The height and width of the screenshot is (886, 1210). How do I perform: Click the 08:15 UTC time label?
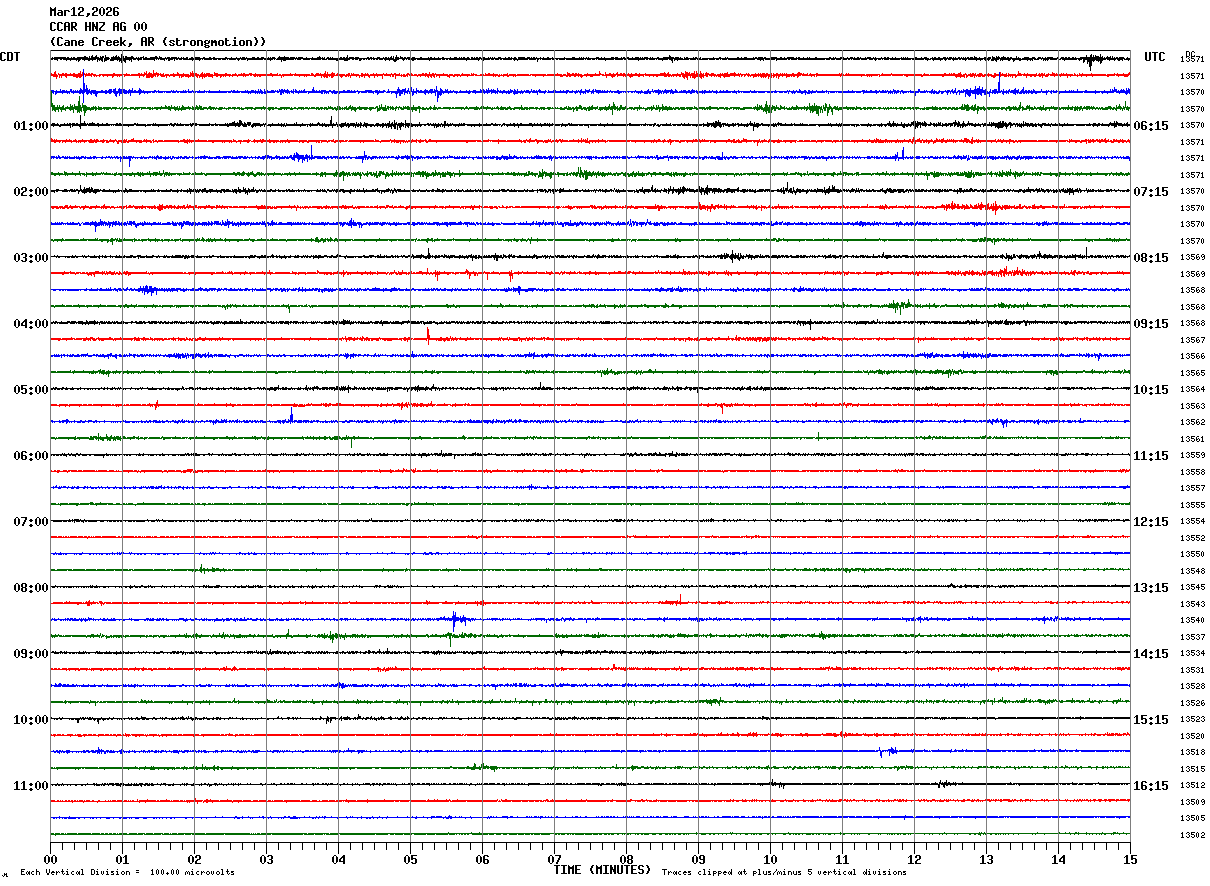point(1151,258)
